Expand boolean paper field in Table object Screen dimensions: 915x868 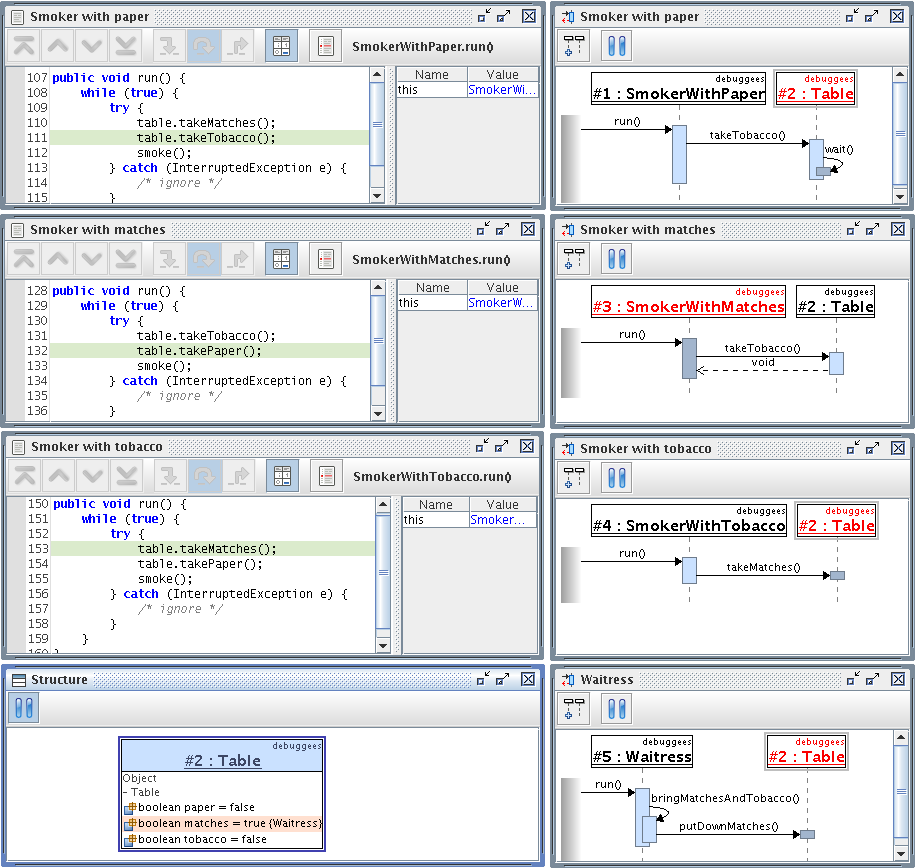point(130,808)
